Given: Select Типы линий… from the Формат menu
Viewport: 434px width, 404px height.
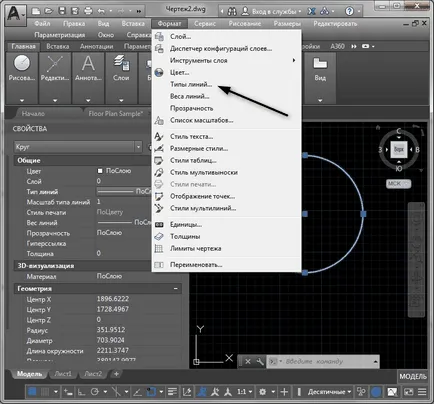Looking at the screenshot, I should (x=191, y=84).
